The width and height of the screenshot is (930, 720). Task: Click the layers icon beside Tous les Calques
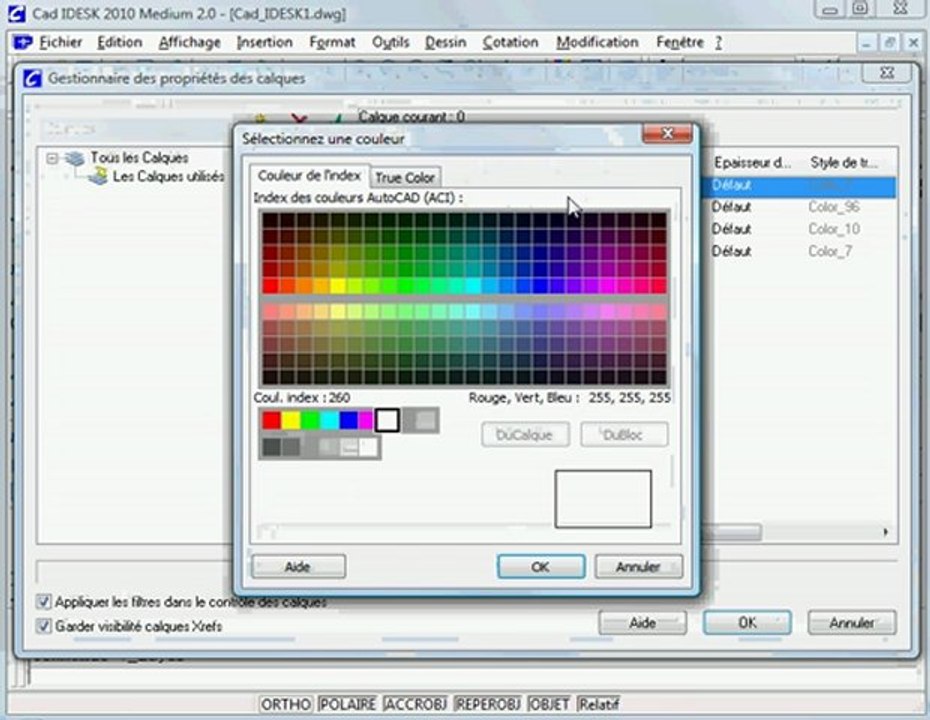75,158
